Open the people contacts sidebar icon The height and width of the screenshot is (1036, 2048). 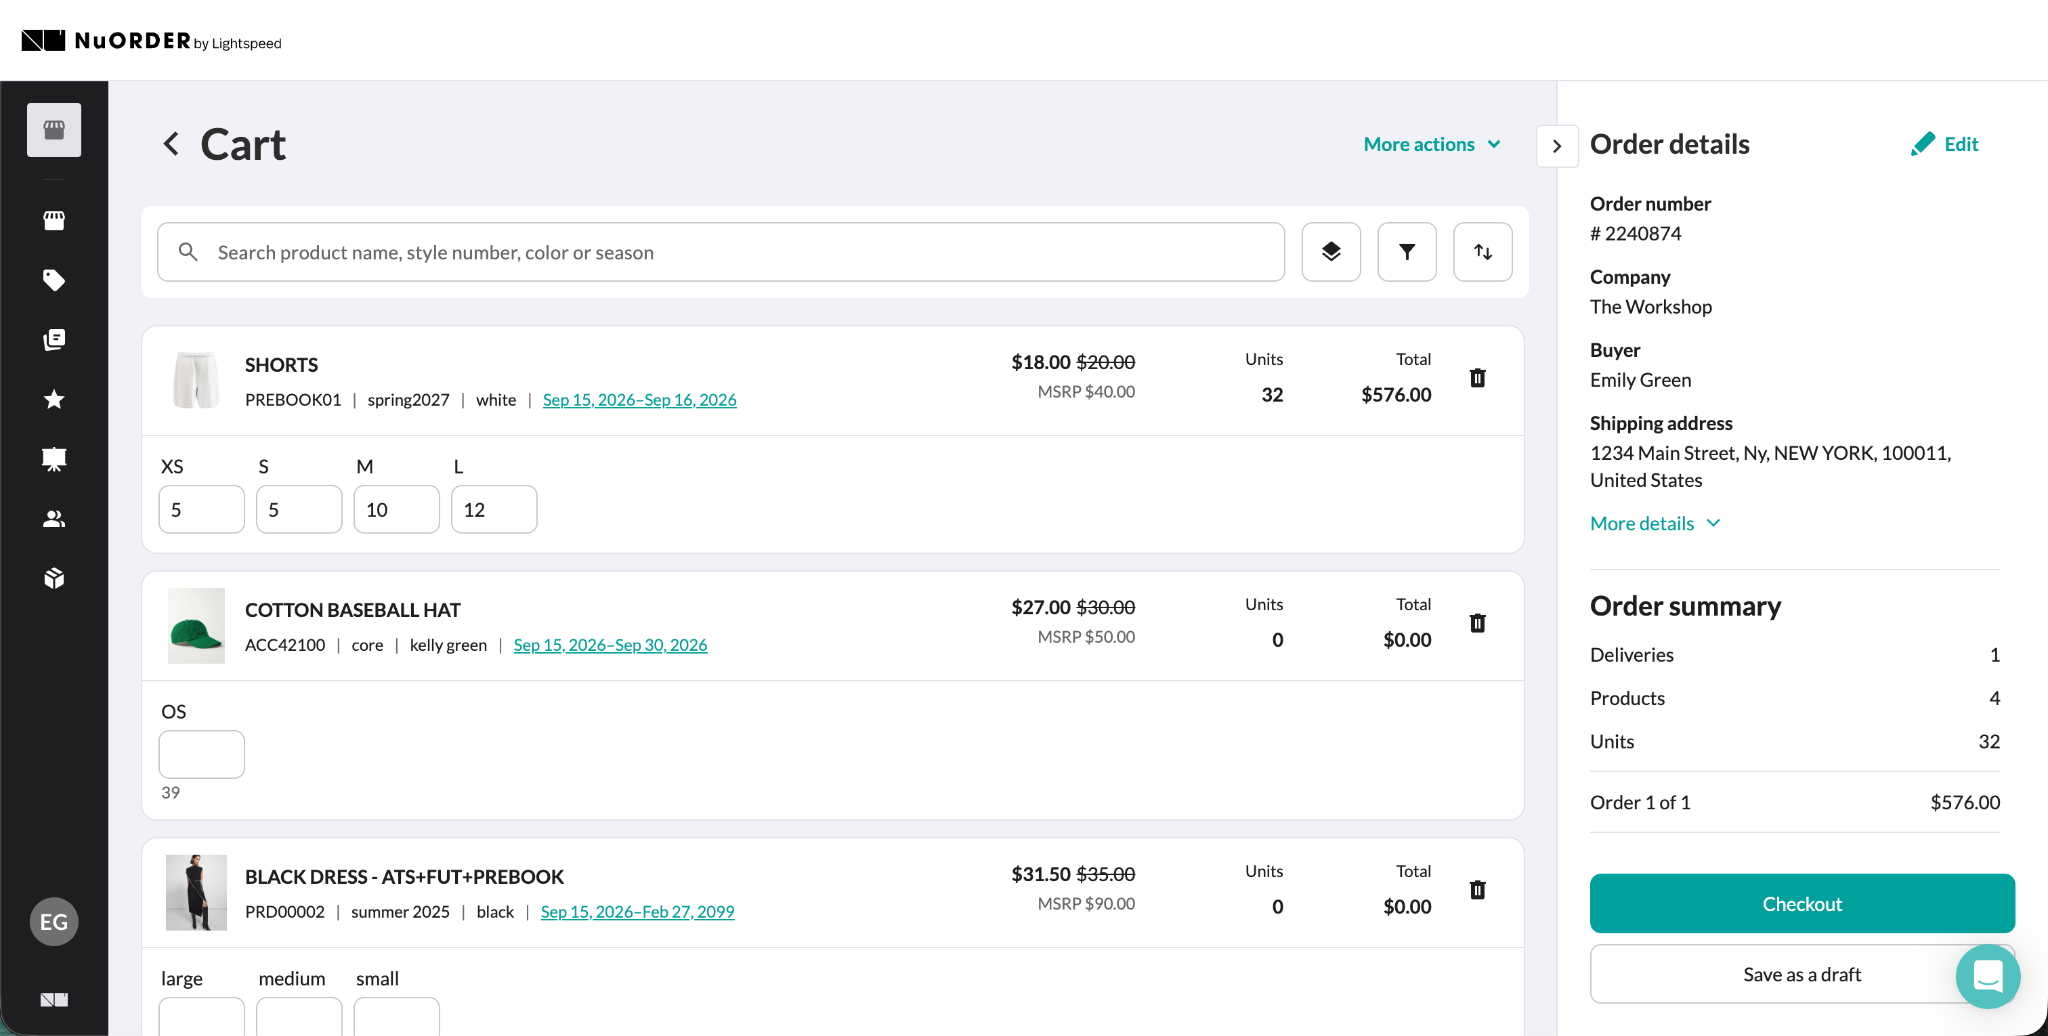click(x=54, y=519)
